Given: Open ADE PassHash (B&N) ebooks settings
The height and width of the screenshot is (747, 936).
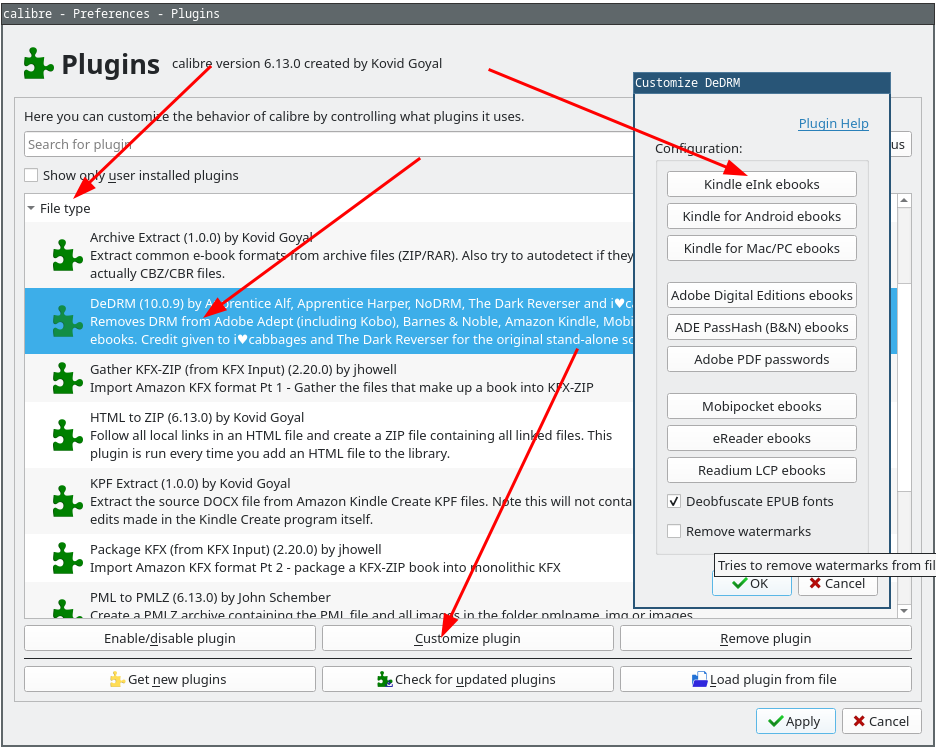Looking at the screenshot, I should point(762,327).
